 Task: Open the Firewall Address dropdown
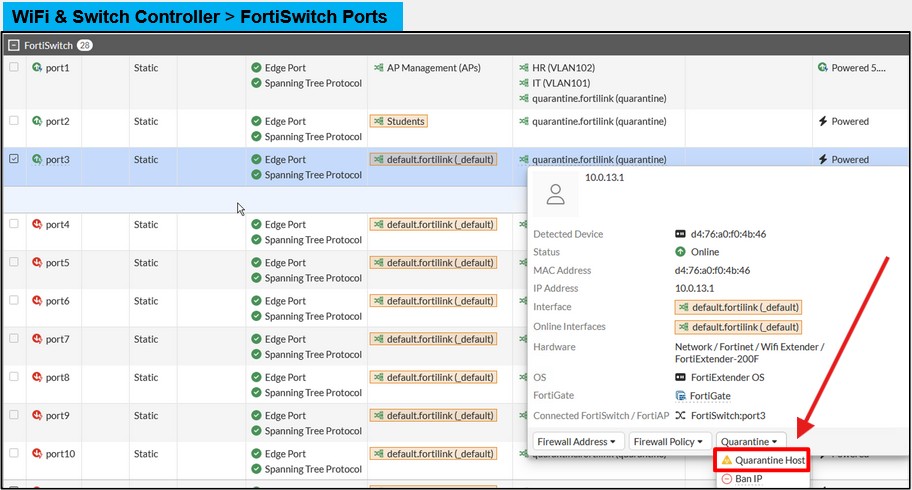coord(578,442)
